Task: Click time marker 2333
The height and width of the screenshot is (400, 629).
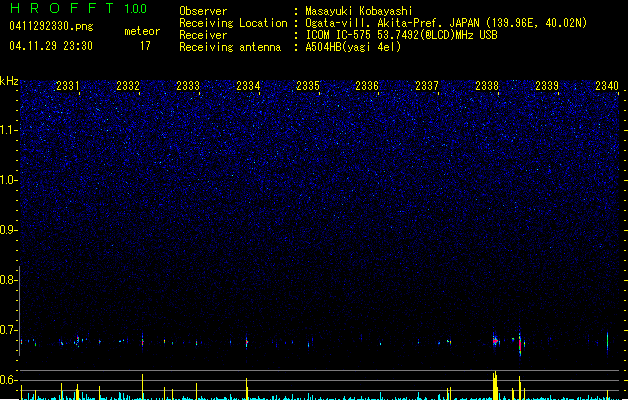Action: pyautogui.click(x=188, y=86)
